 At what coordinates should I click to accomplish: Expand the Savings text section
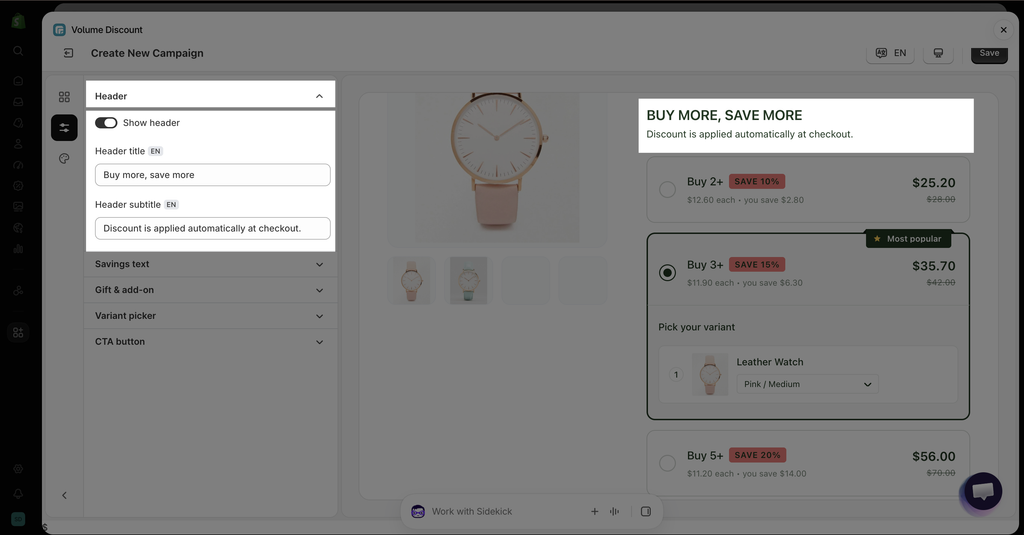point(210,264)
